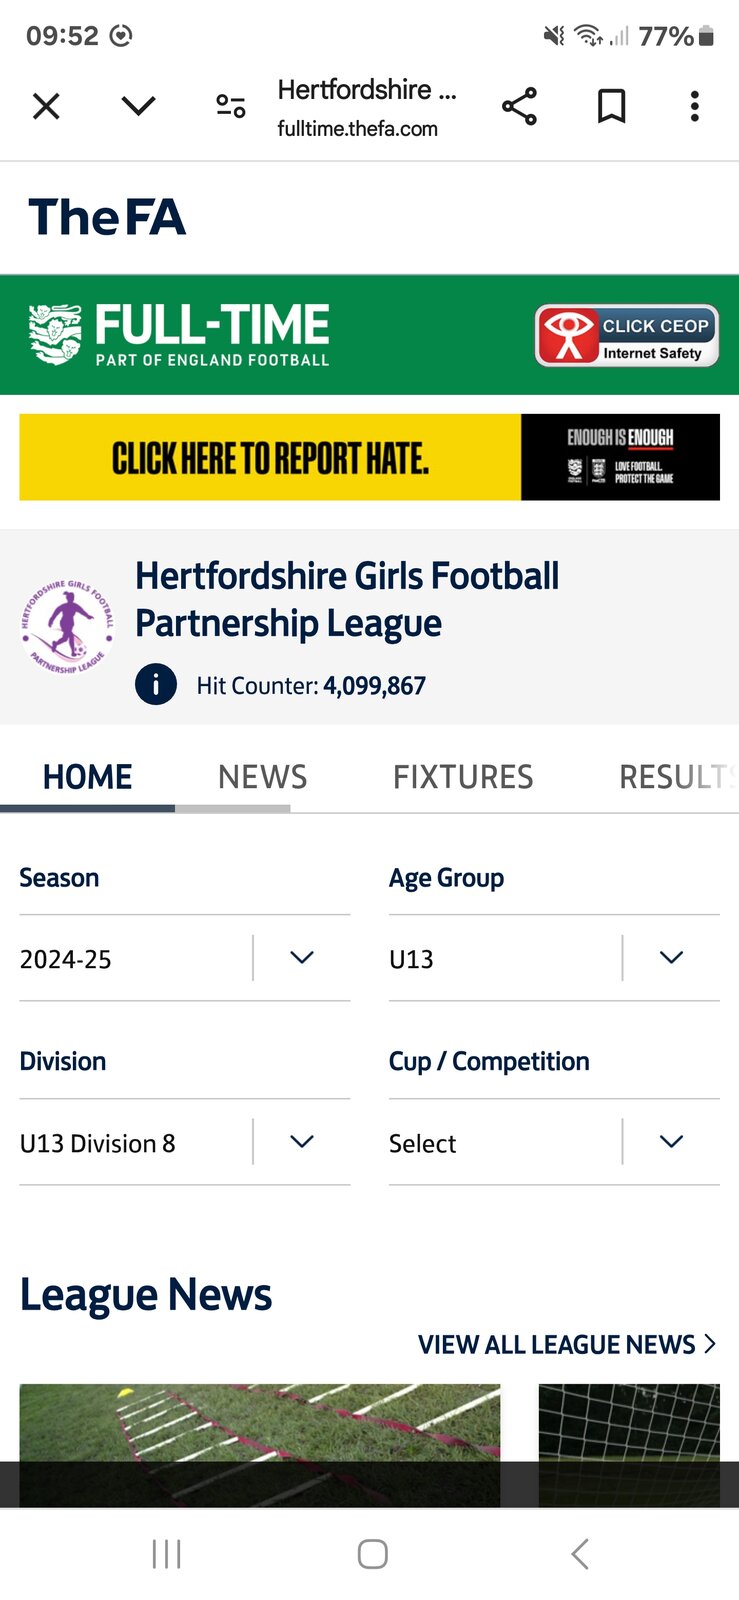Image resolution: width=739 pixels, height=1600 pixels.
Task: Expand the Age Group dropdown showing U13
Action: pos(553,958)
